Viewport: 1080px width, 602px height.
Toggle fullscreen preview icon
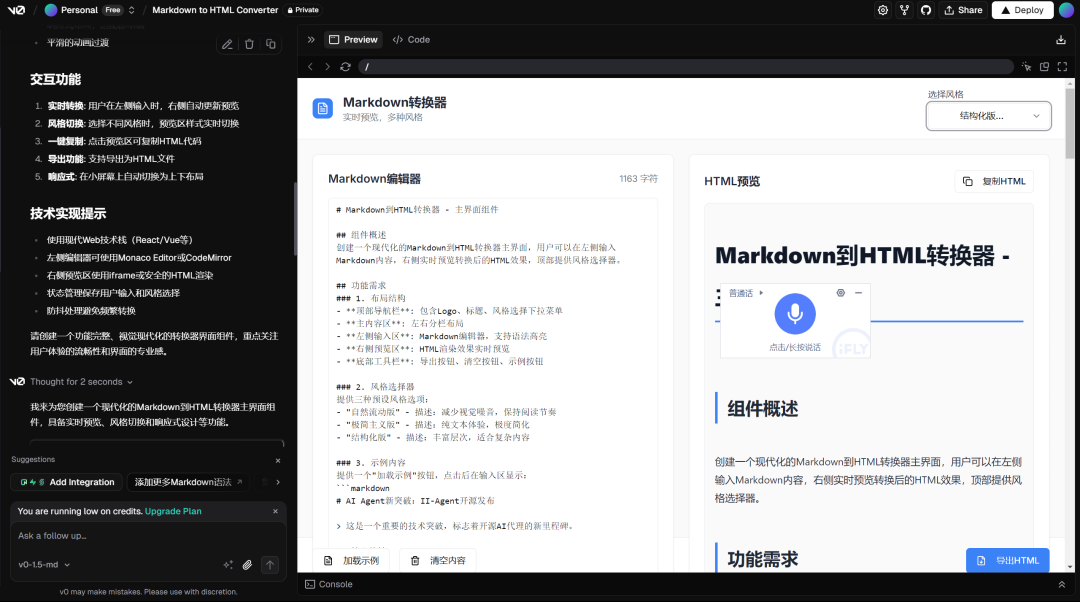[x=1062, y=67]
